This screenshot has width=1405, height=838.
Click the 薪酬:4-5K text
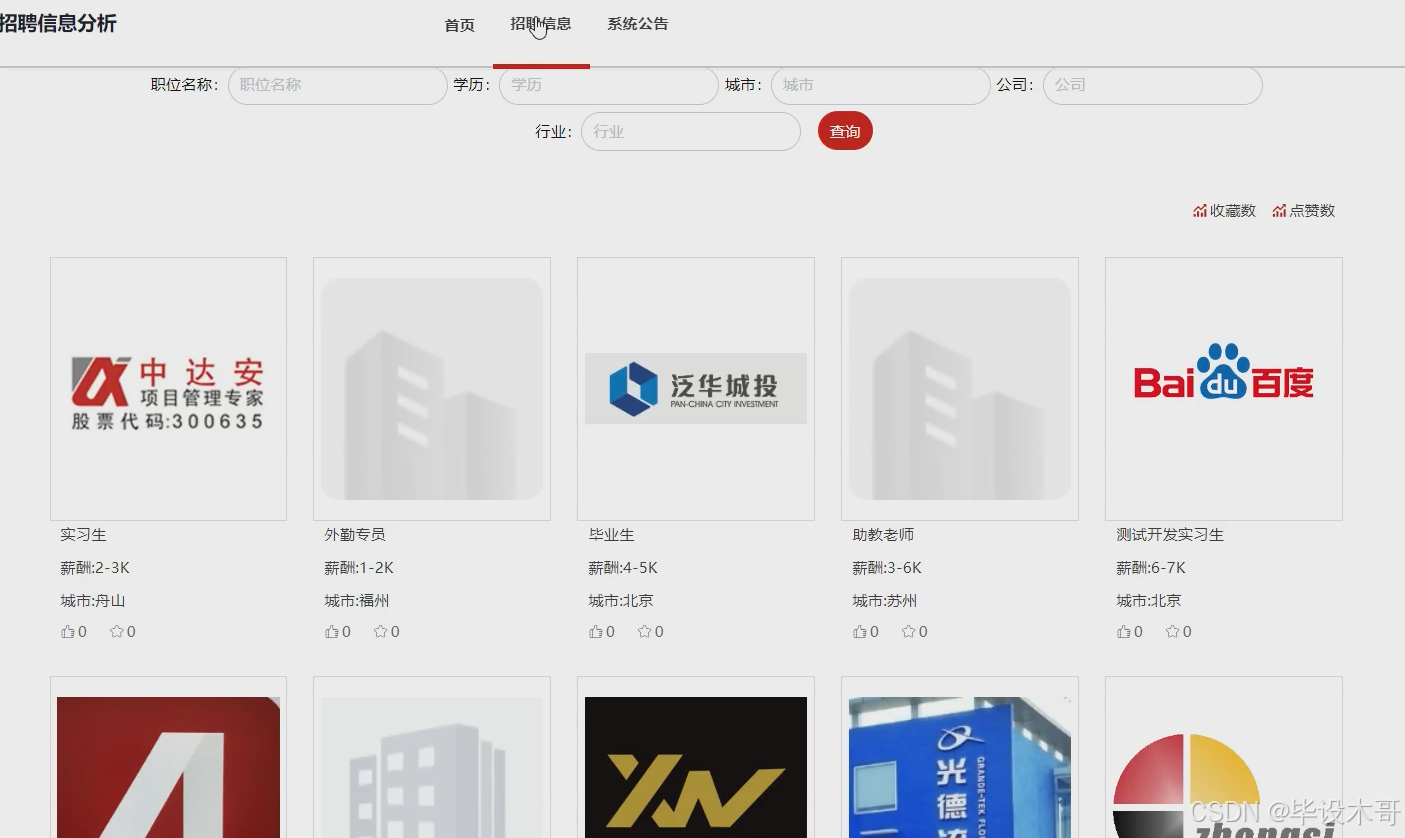click(x=623, y=568)
